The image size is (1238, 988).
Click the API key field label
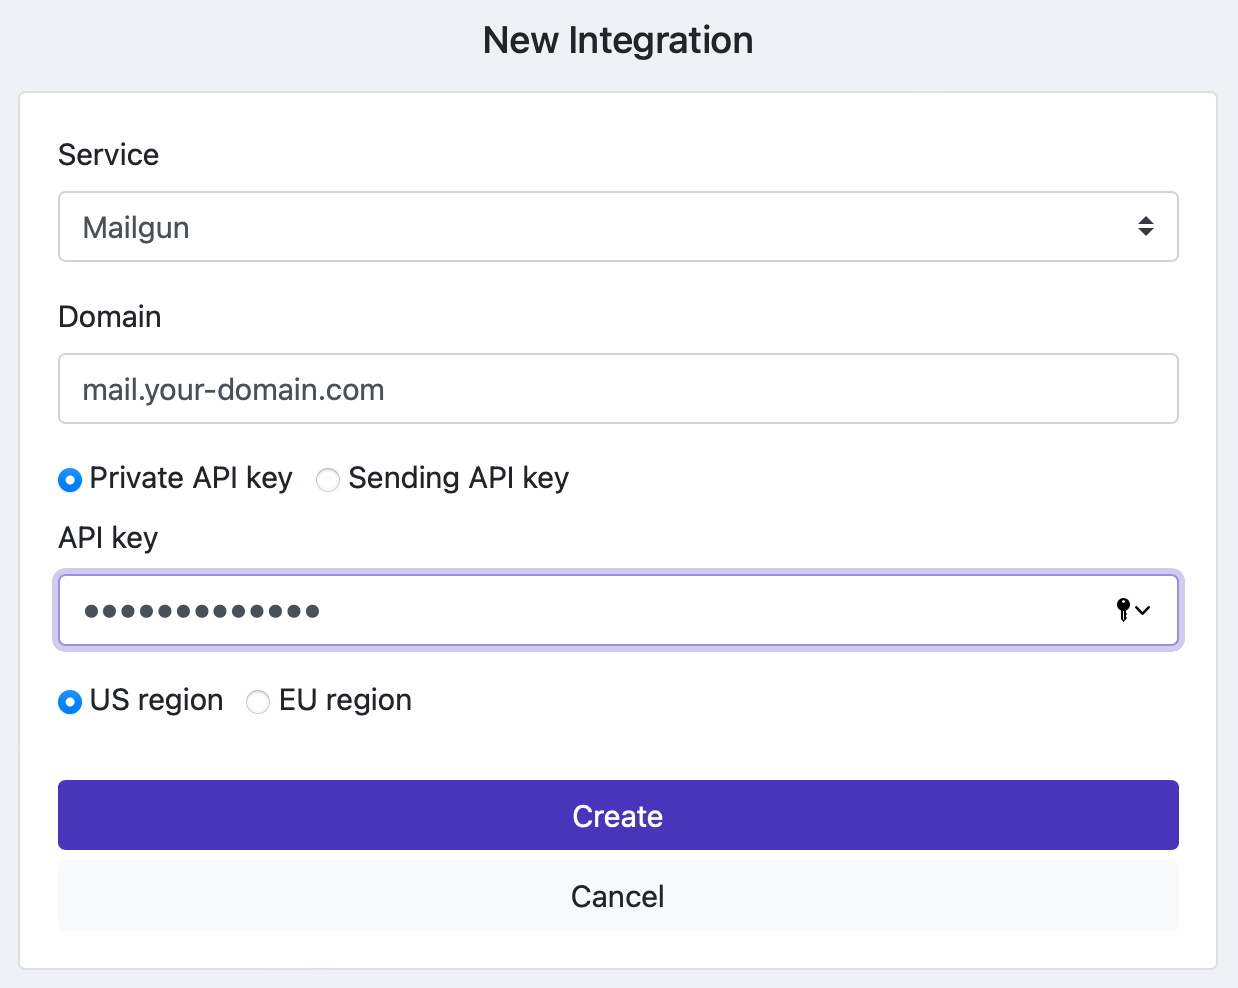(x=108, y=538)
